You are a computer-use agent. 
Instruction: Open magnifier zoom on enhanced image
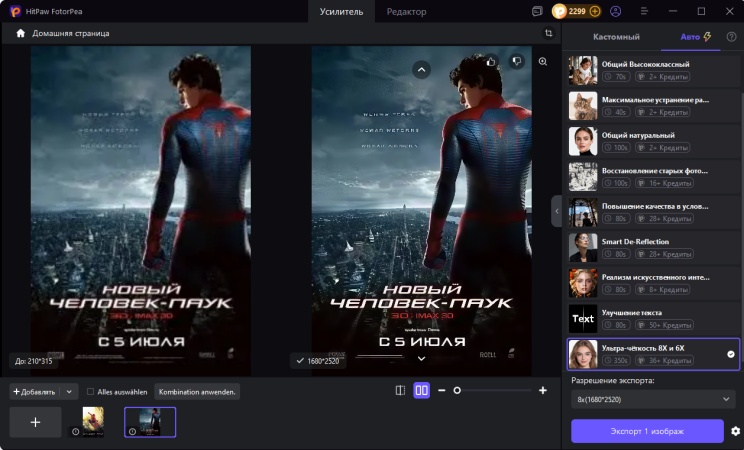tap(543, 61)
